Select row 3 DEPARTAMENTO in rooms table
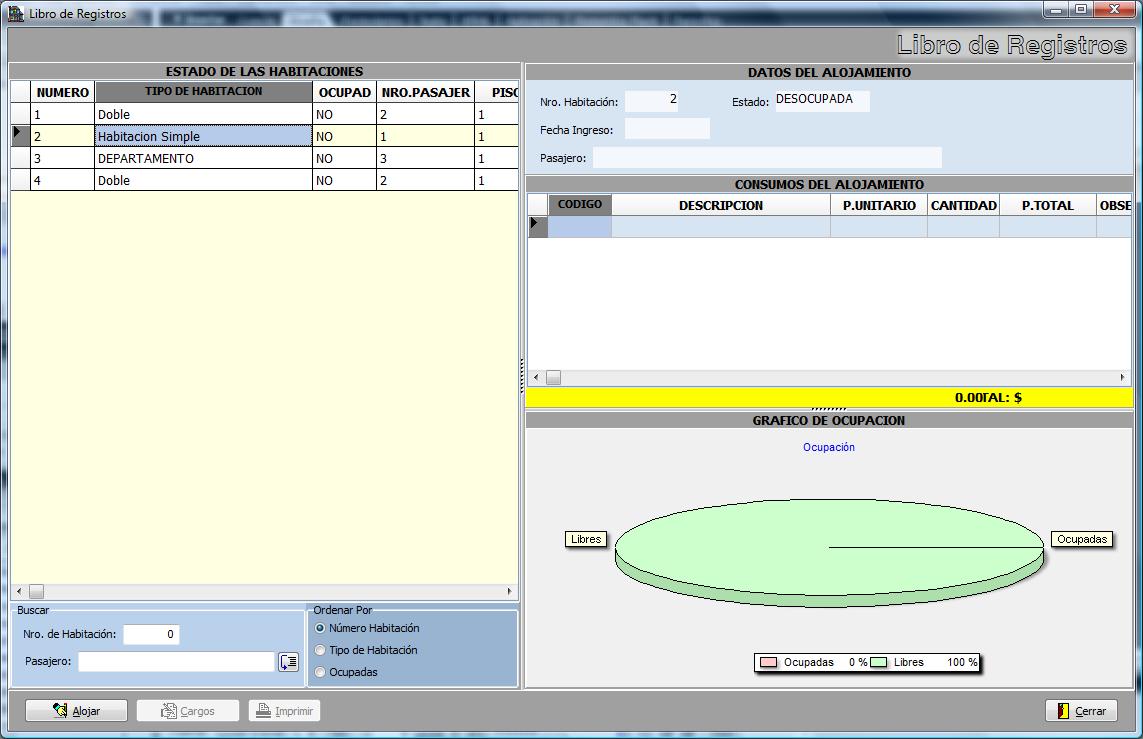This screenshot has width=1143, height=739. (x=203, y=159)
